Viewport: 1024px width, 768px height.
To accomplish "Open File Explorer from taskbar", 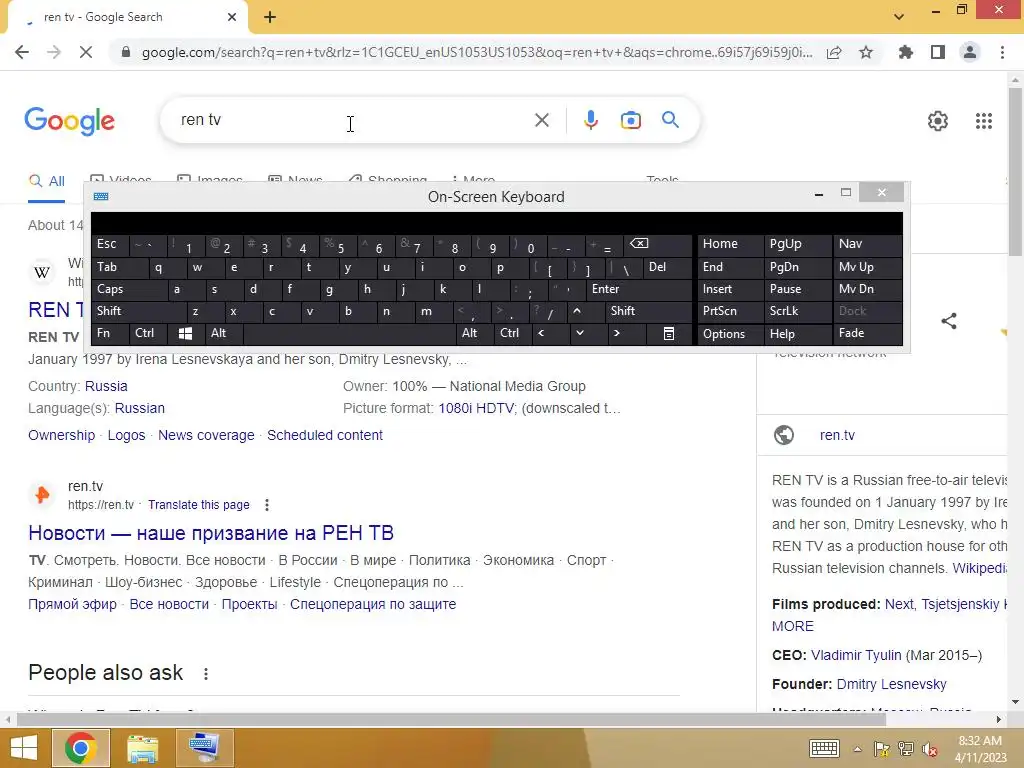I will click(142, 748).
